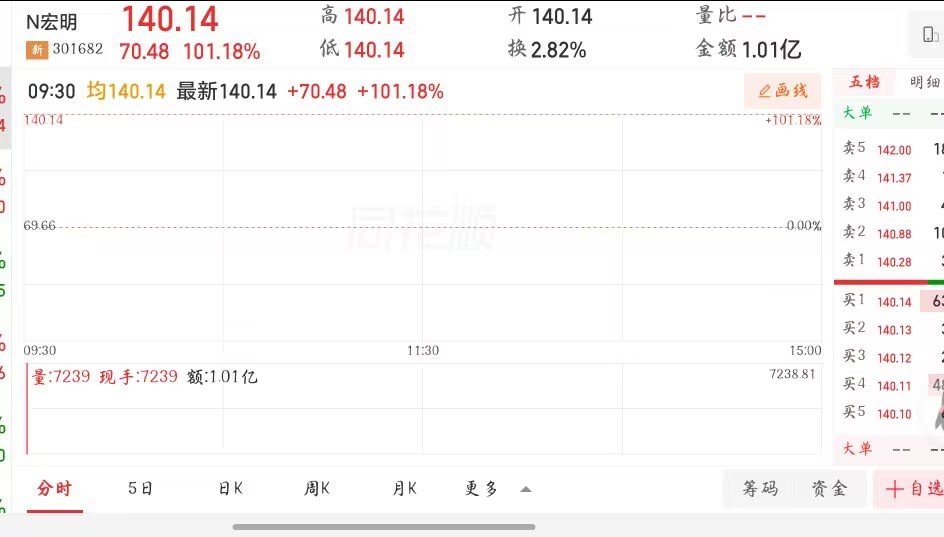Open the 筹码 chip distribution panel
Screen dimensions: 944x537
tap(760, 489)
